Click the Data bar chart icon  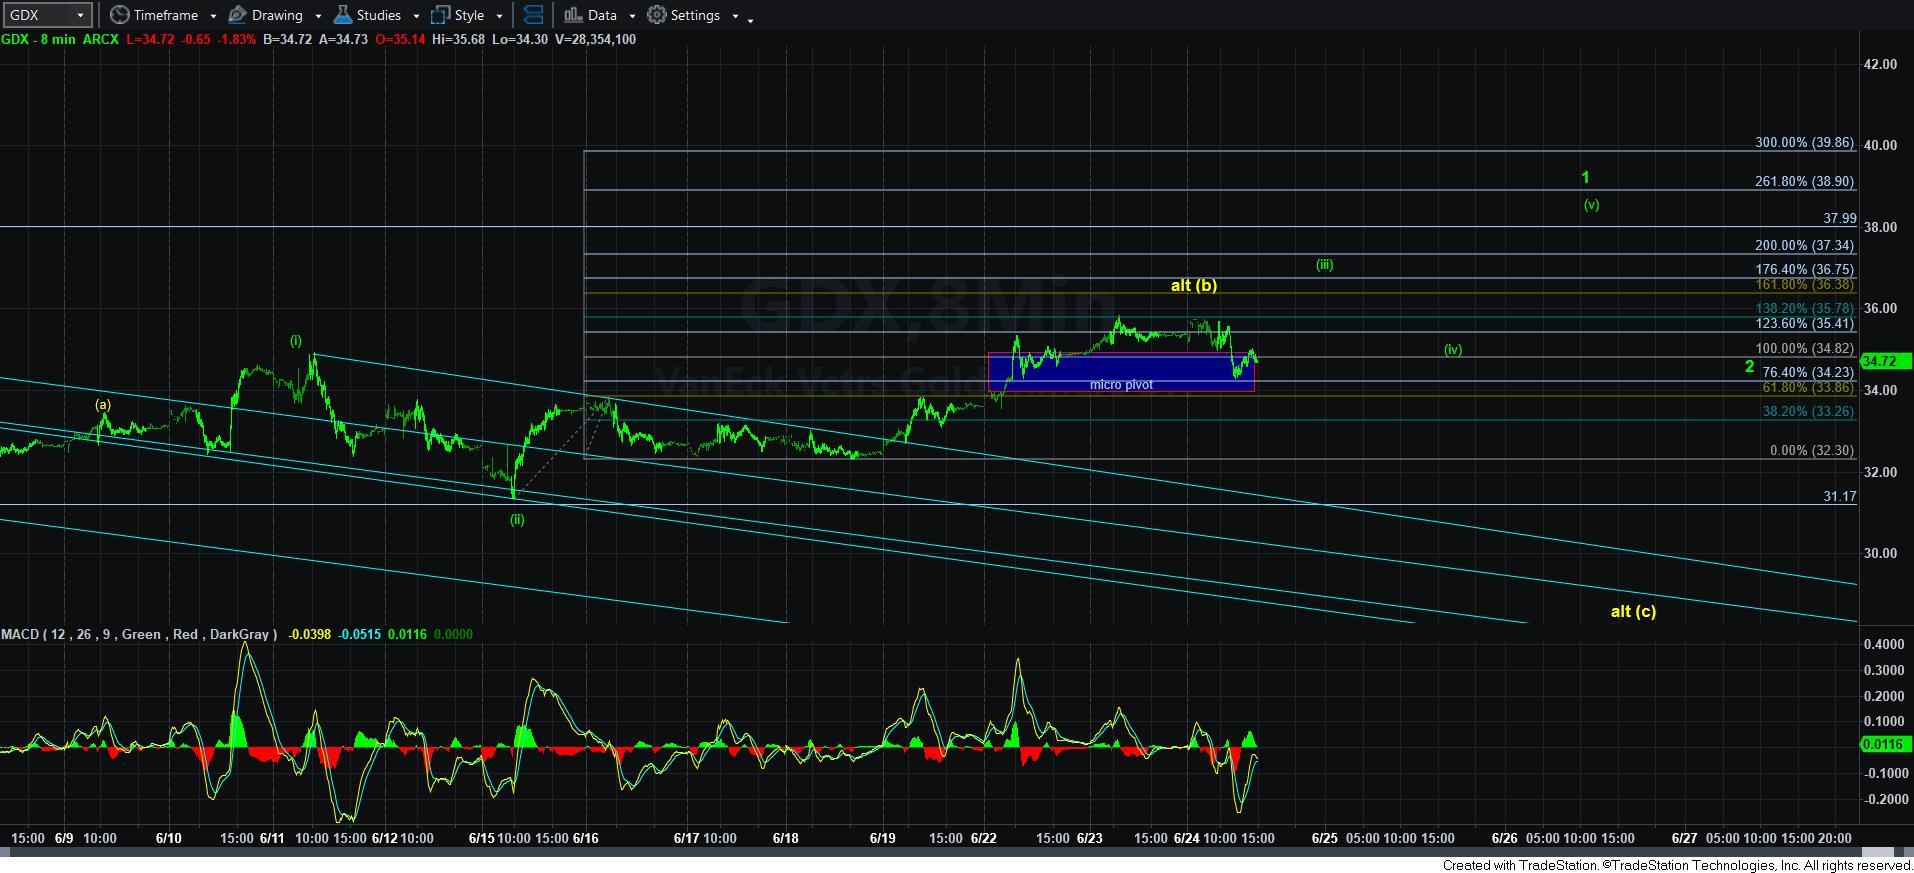pyautogui.click(x=572, y=15)
